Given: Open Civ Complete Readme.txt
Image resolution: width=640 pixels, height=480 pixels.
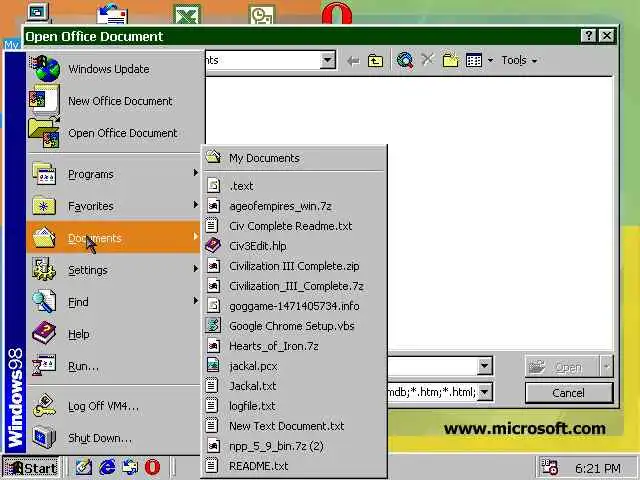Looking at the screenshot, I should (294, 226).
